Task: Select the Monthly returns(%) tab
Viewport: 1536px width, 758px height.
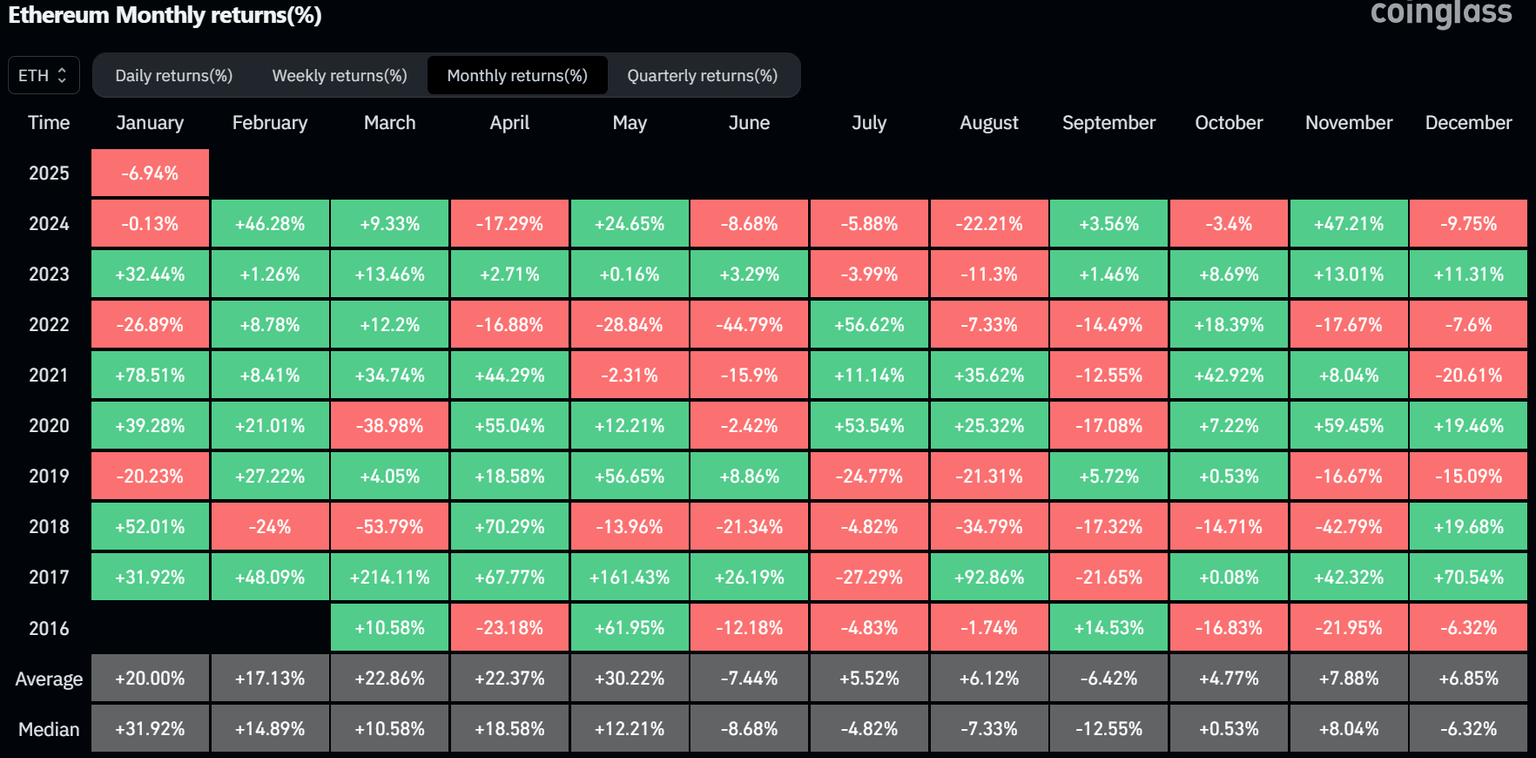Action: 517,76
